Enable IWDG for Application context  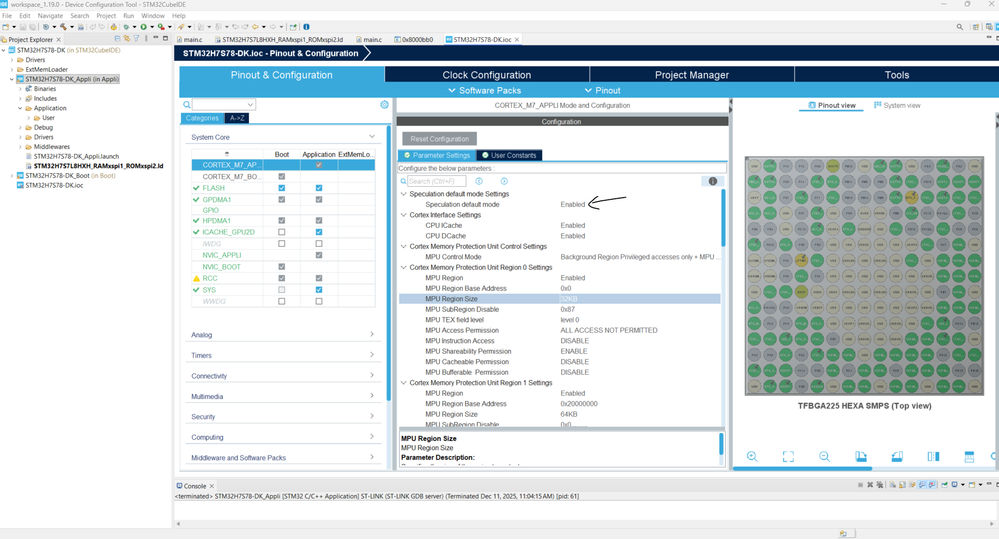(319, 243)
